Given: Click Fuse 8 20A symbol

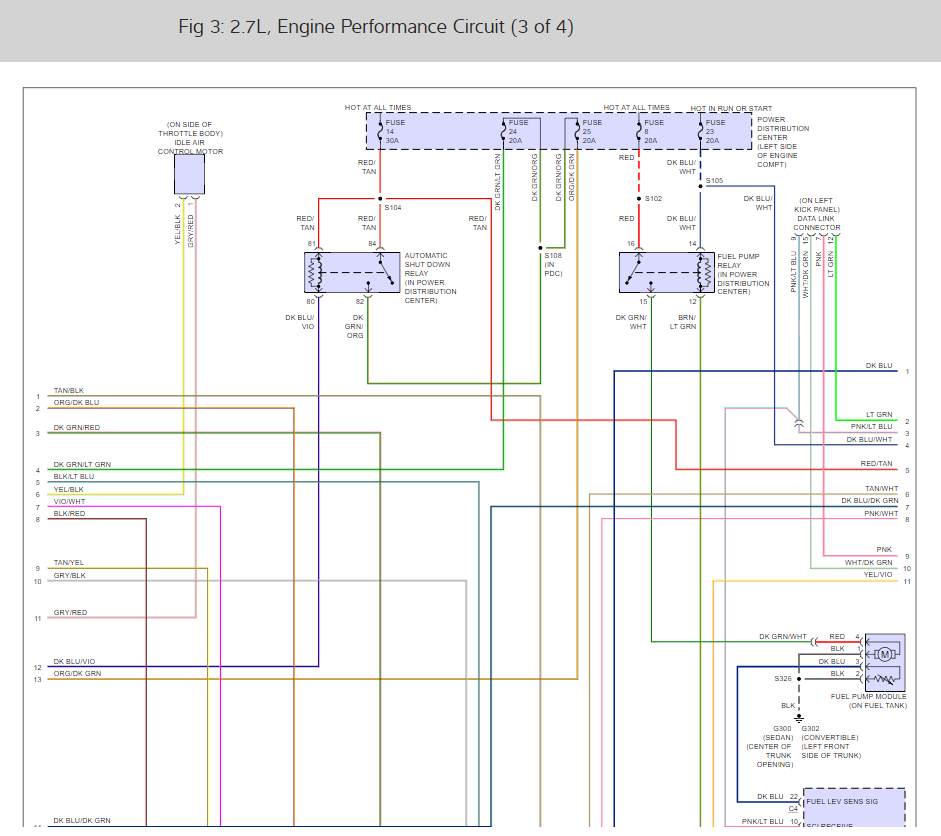Looking at the screenshot, I should click(639, 131).
